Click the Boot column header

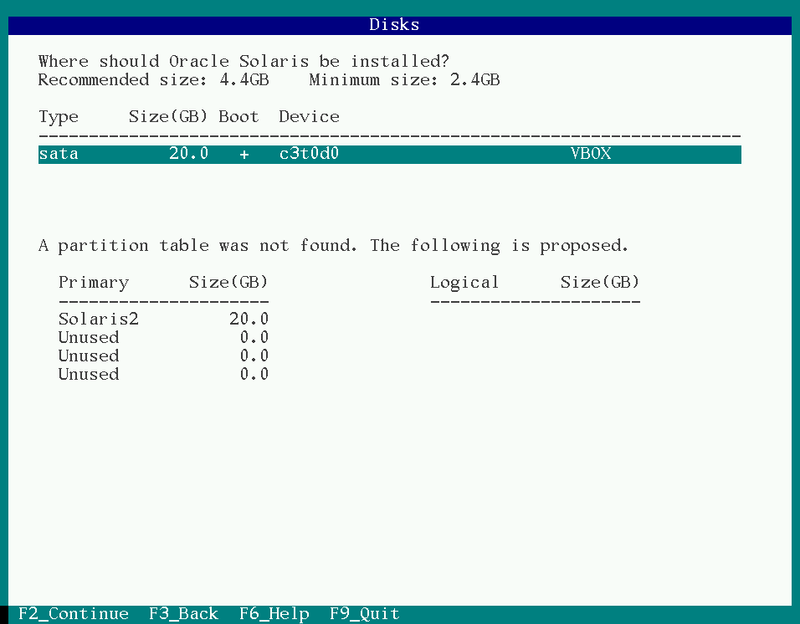coord(238,117)
